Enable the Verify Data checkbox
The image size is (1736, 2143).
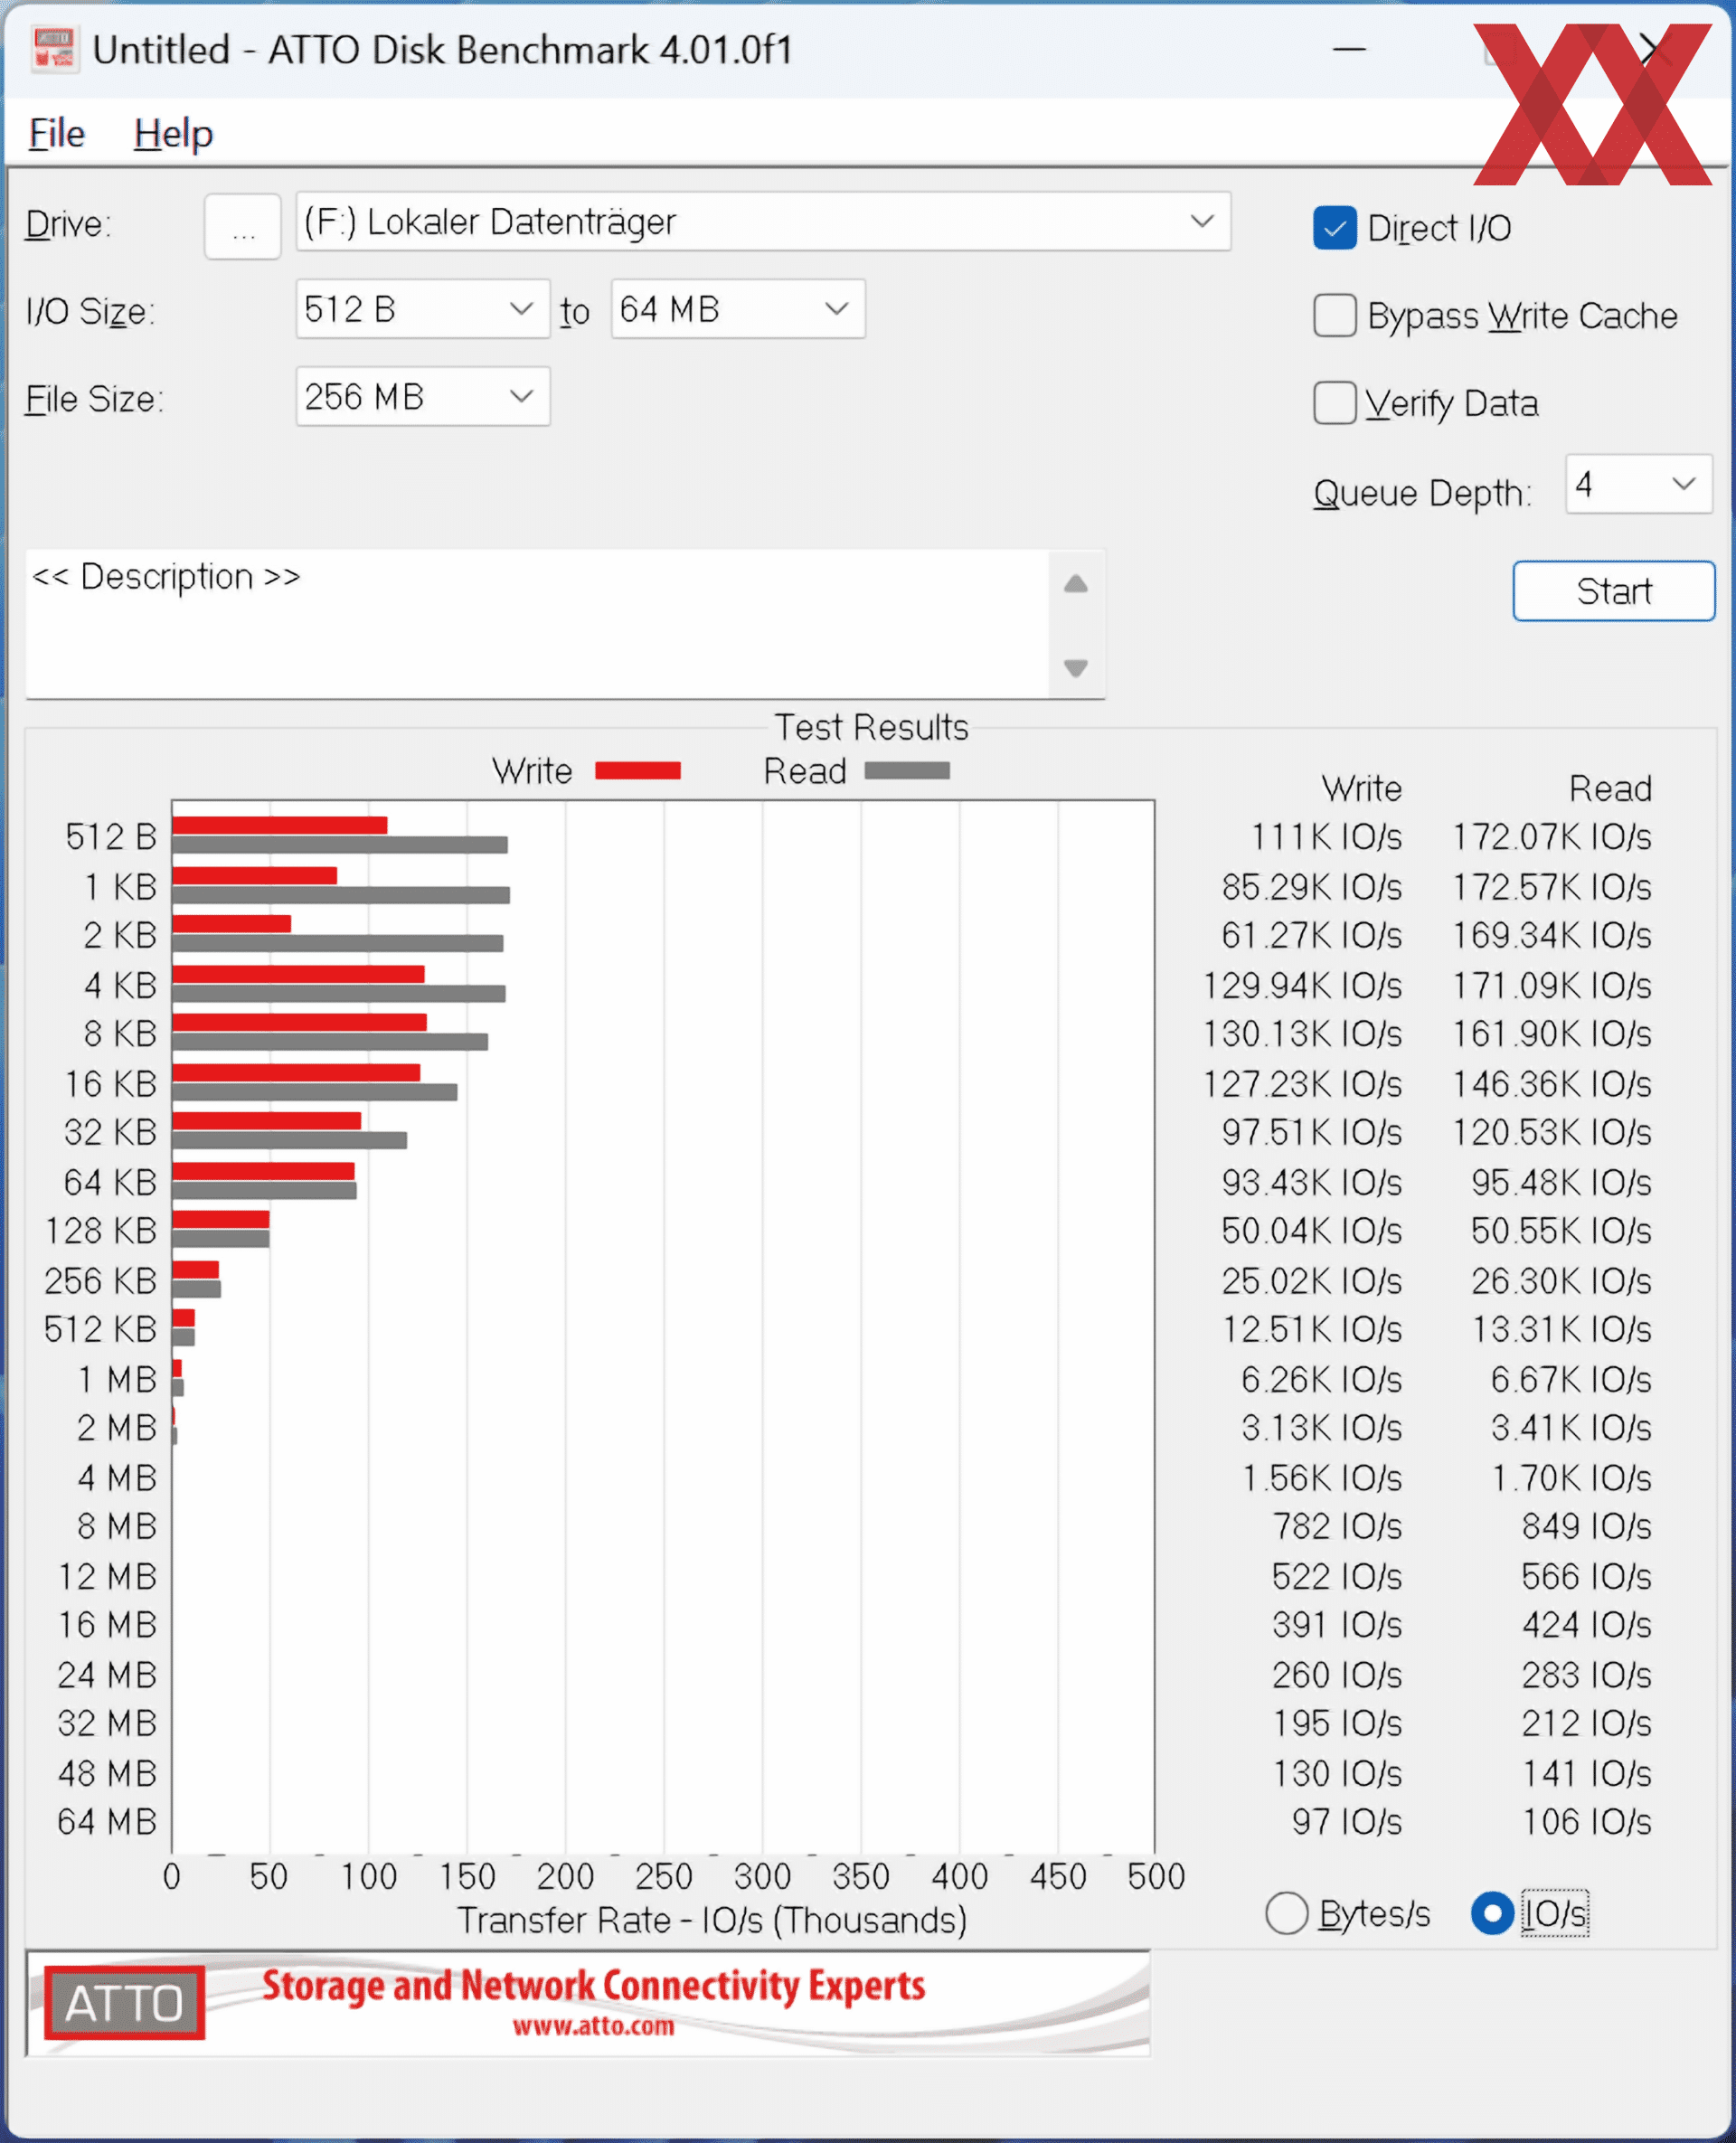click(x=1334, y=403)
